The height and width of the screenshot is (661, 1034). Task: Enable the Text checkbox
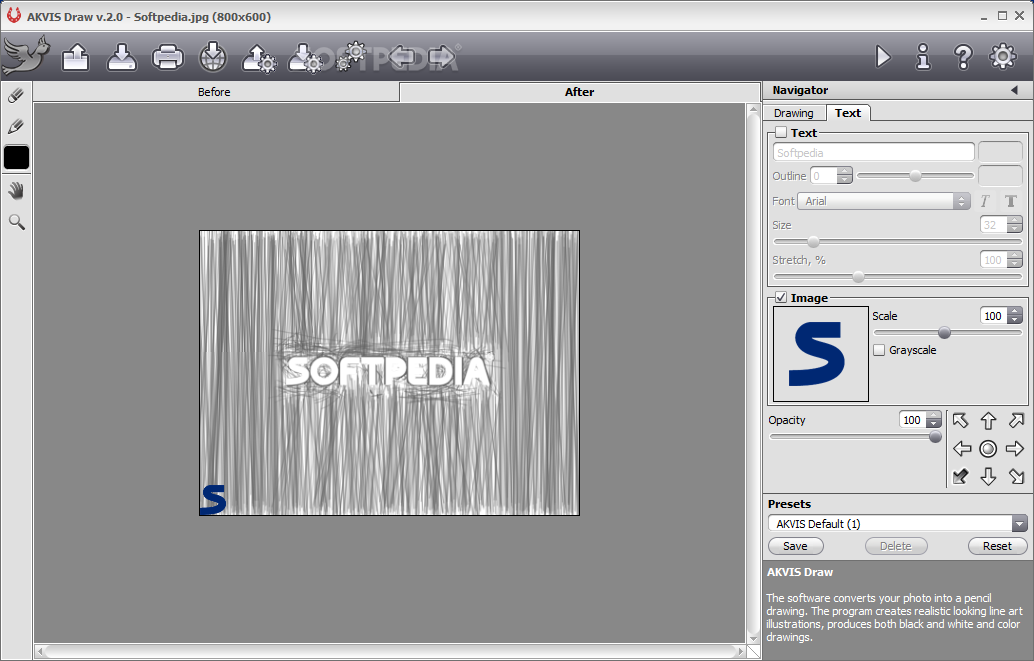click(x=781, y=133)
